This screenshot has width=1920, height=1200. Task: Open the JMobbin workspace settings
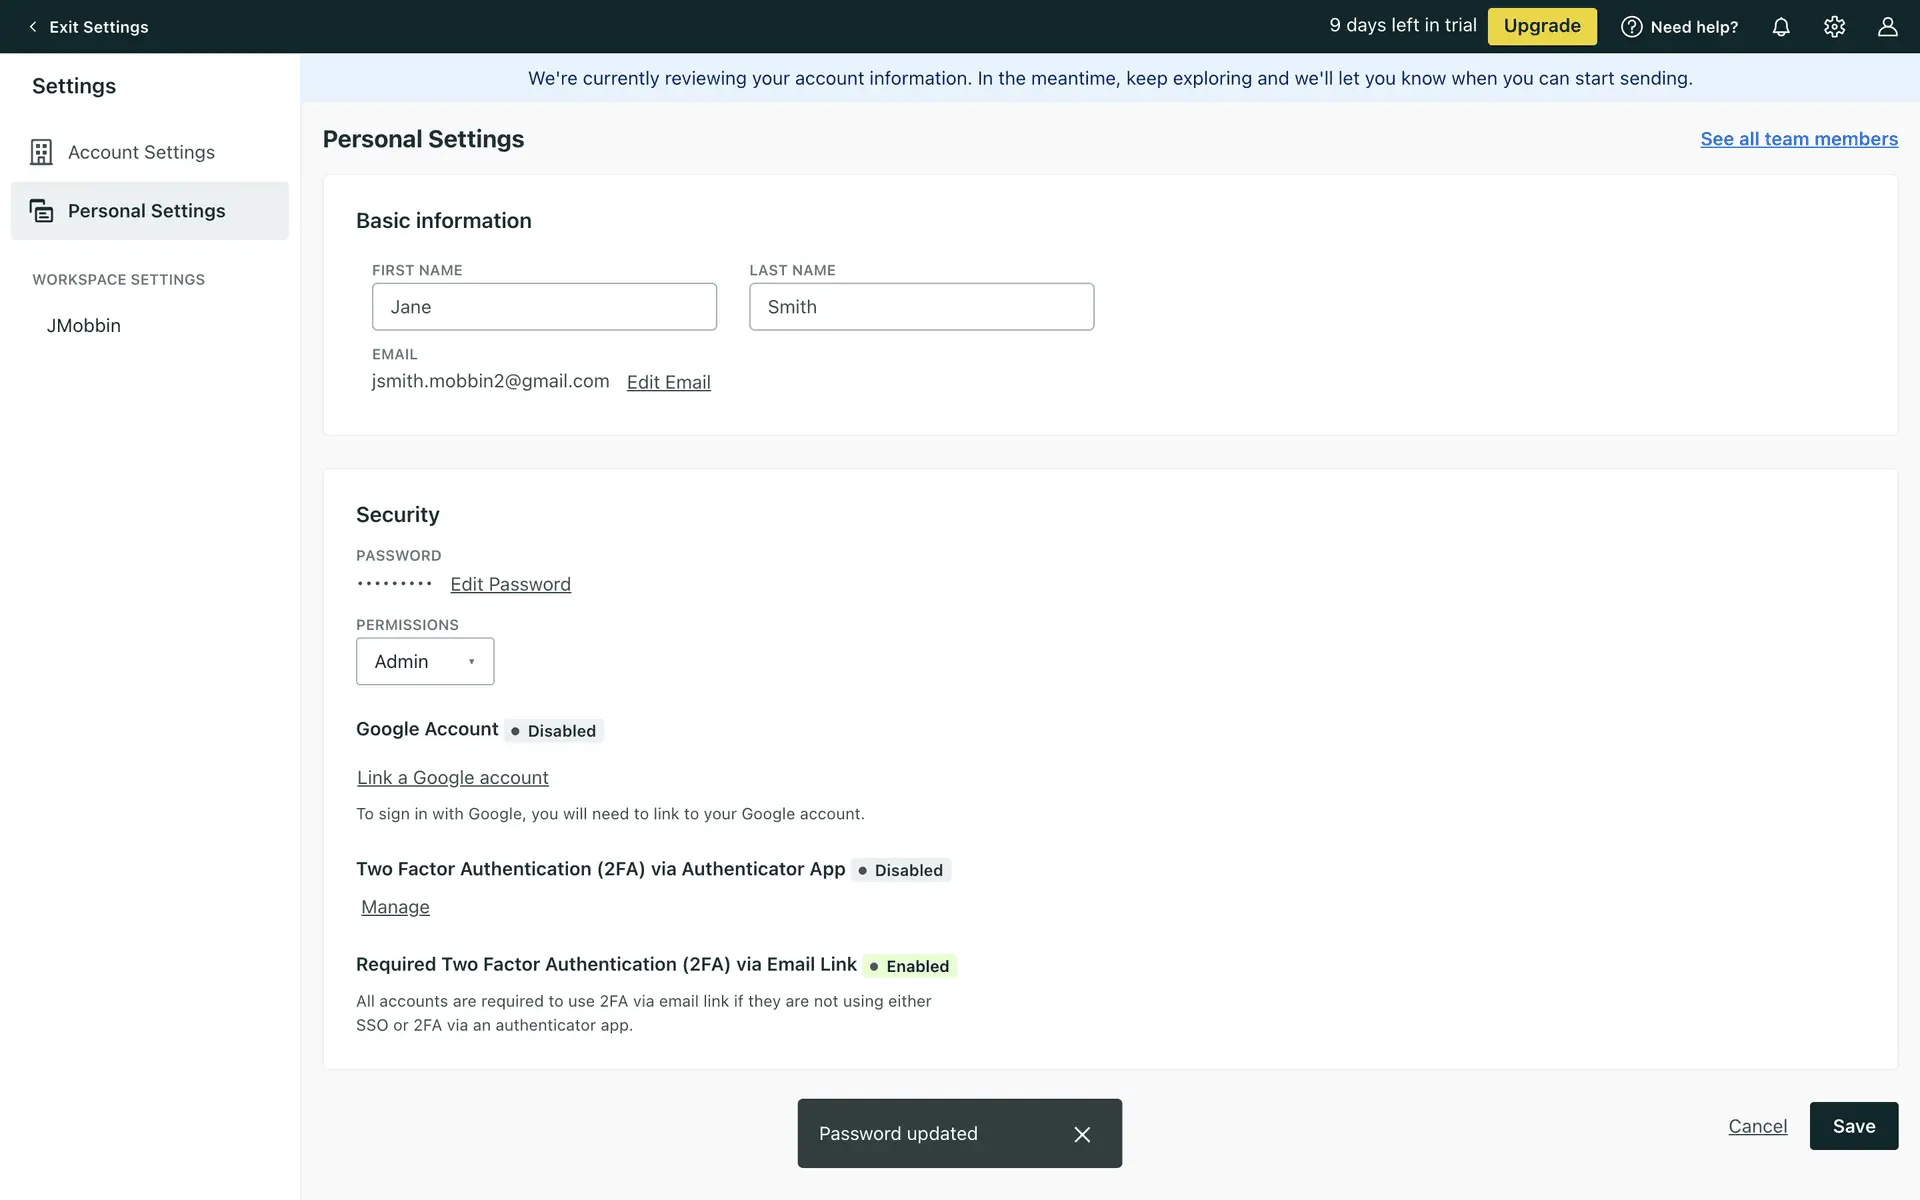pyautogui.click(x=84, y=326)
